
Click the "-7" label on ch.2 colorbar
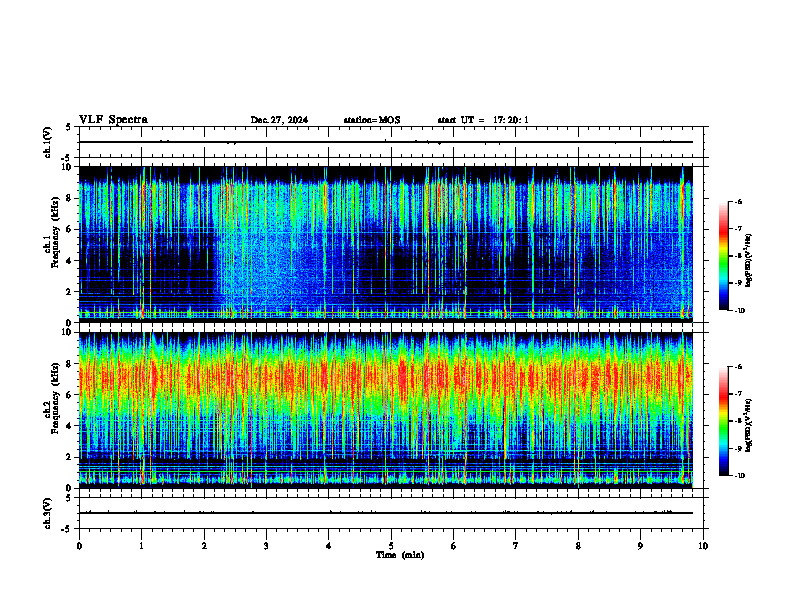click(x=738, y=393)
